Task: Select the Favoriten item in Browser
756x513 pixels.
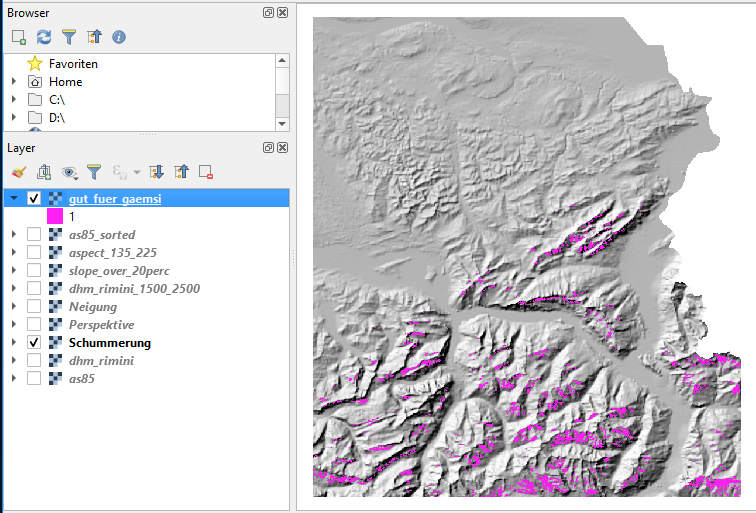Action: coord(73,64)
